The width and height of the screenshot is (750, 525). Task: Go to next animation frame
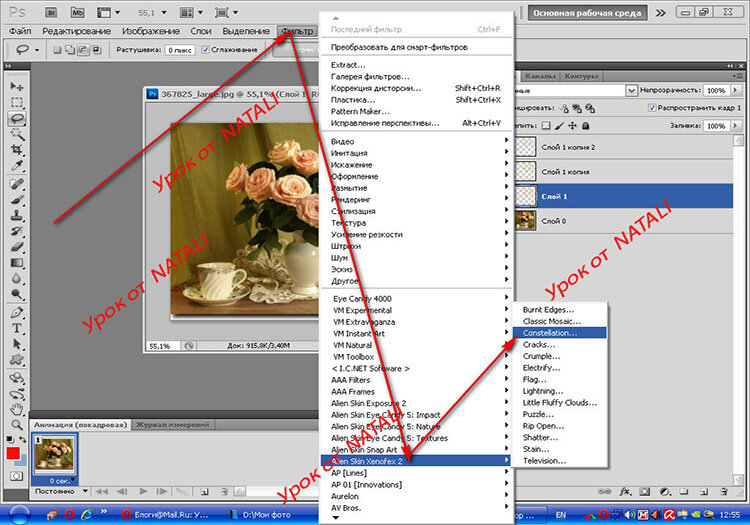(162, 491)
